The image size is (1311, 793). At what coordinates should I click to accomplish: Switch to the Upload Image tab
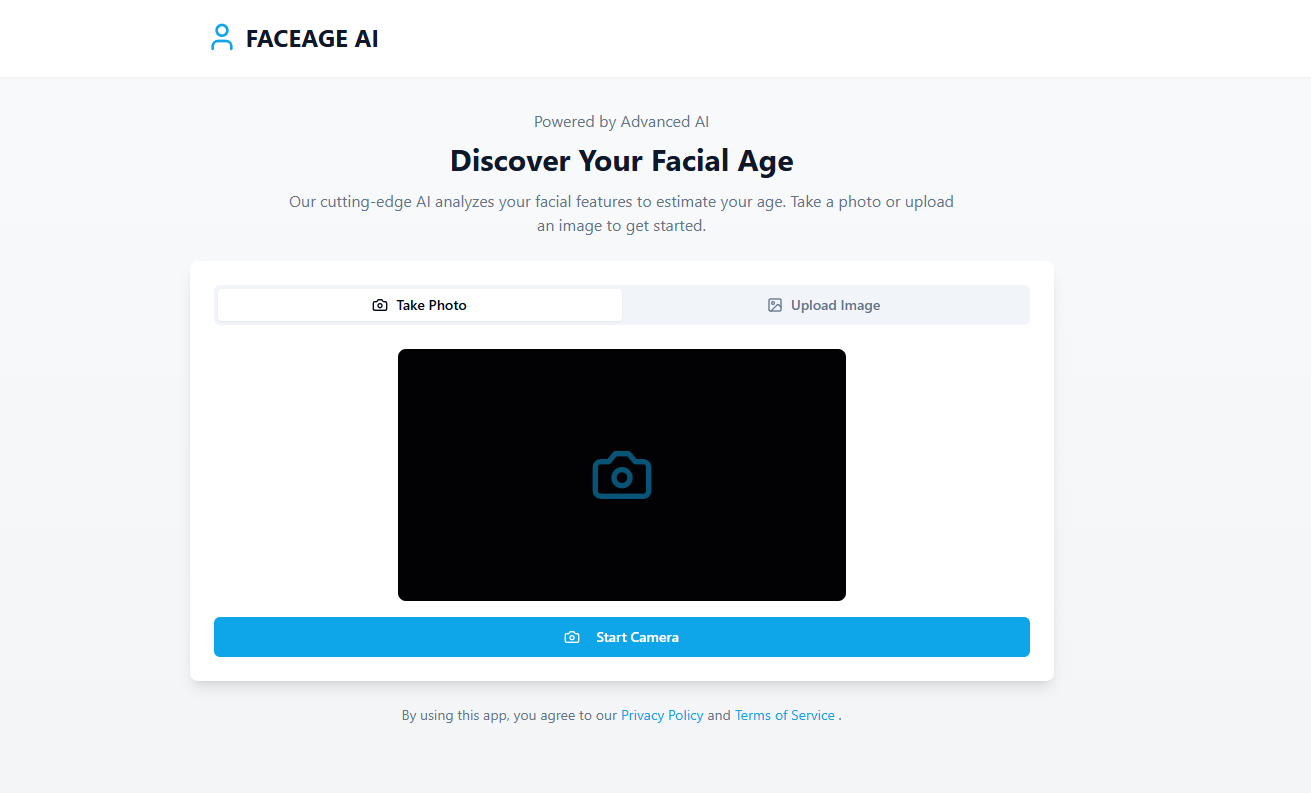point(824,305)
